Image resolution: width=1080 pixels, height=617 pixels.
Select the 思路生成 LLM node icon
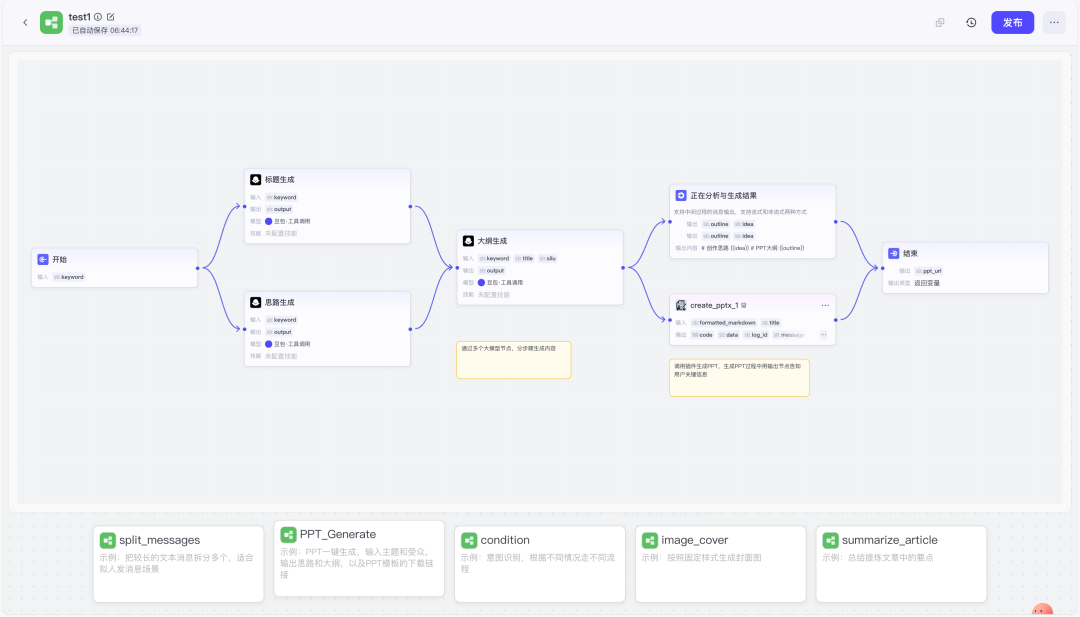point(256,302)
